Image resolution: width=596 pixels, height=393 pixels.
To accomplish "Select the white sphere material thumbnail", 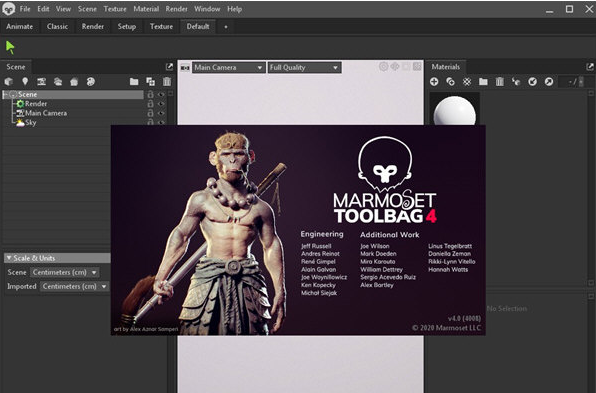I will [455, 110].
